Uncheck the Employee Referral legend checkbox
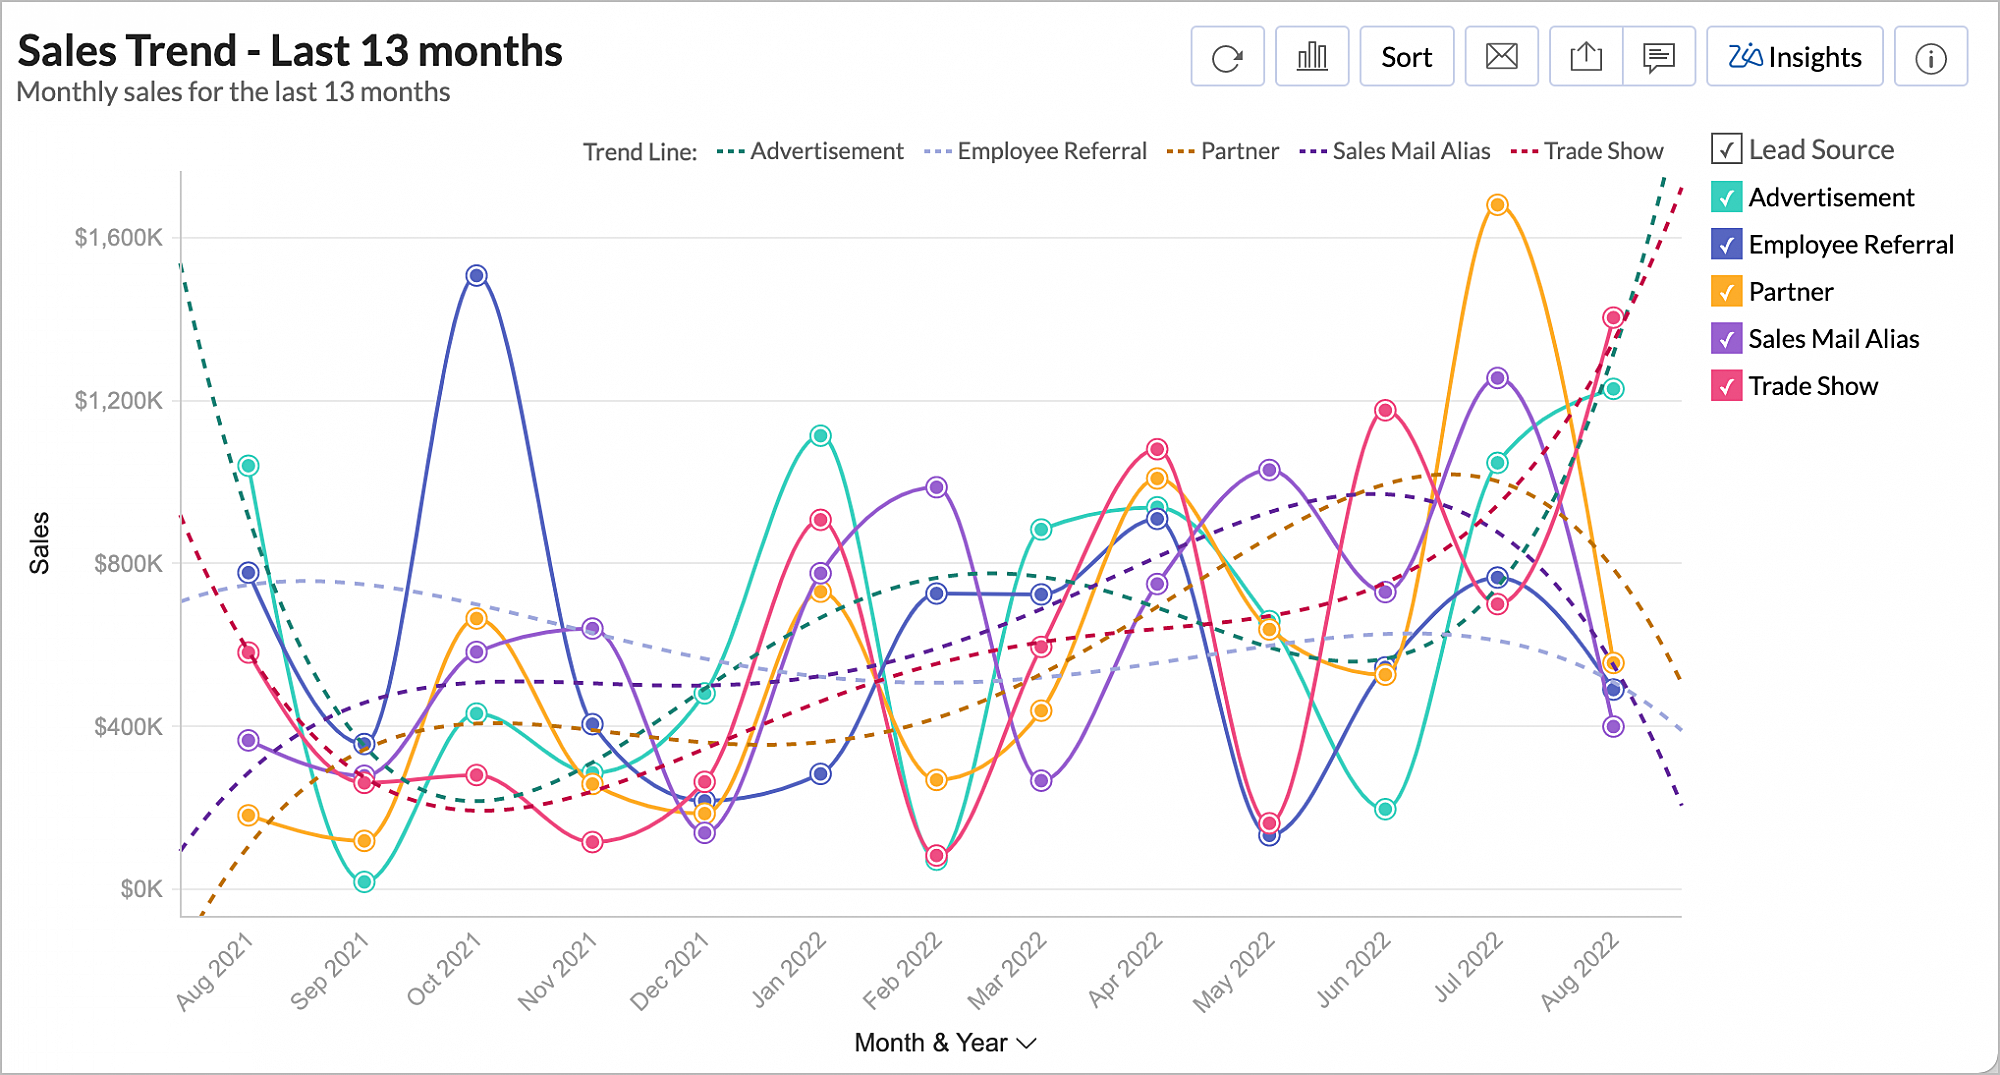Screen dimensions: 2000x1075 click(1727, 244)
